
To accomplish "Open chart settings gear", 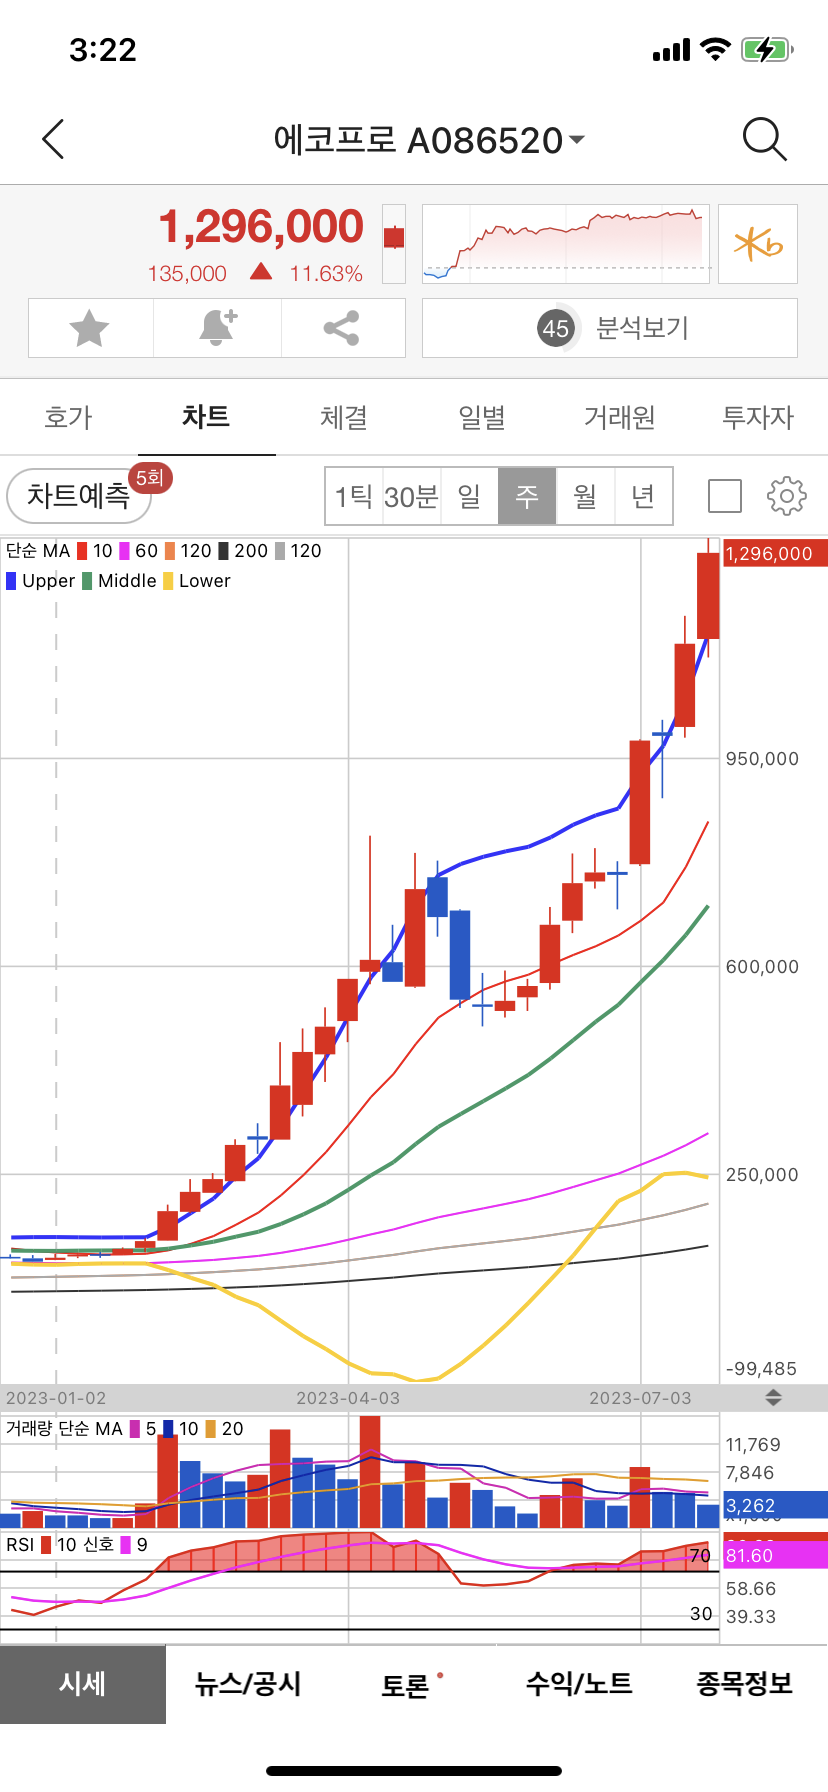I will click(x=787, y=496).
